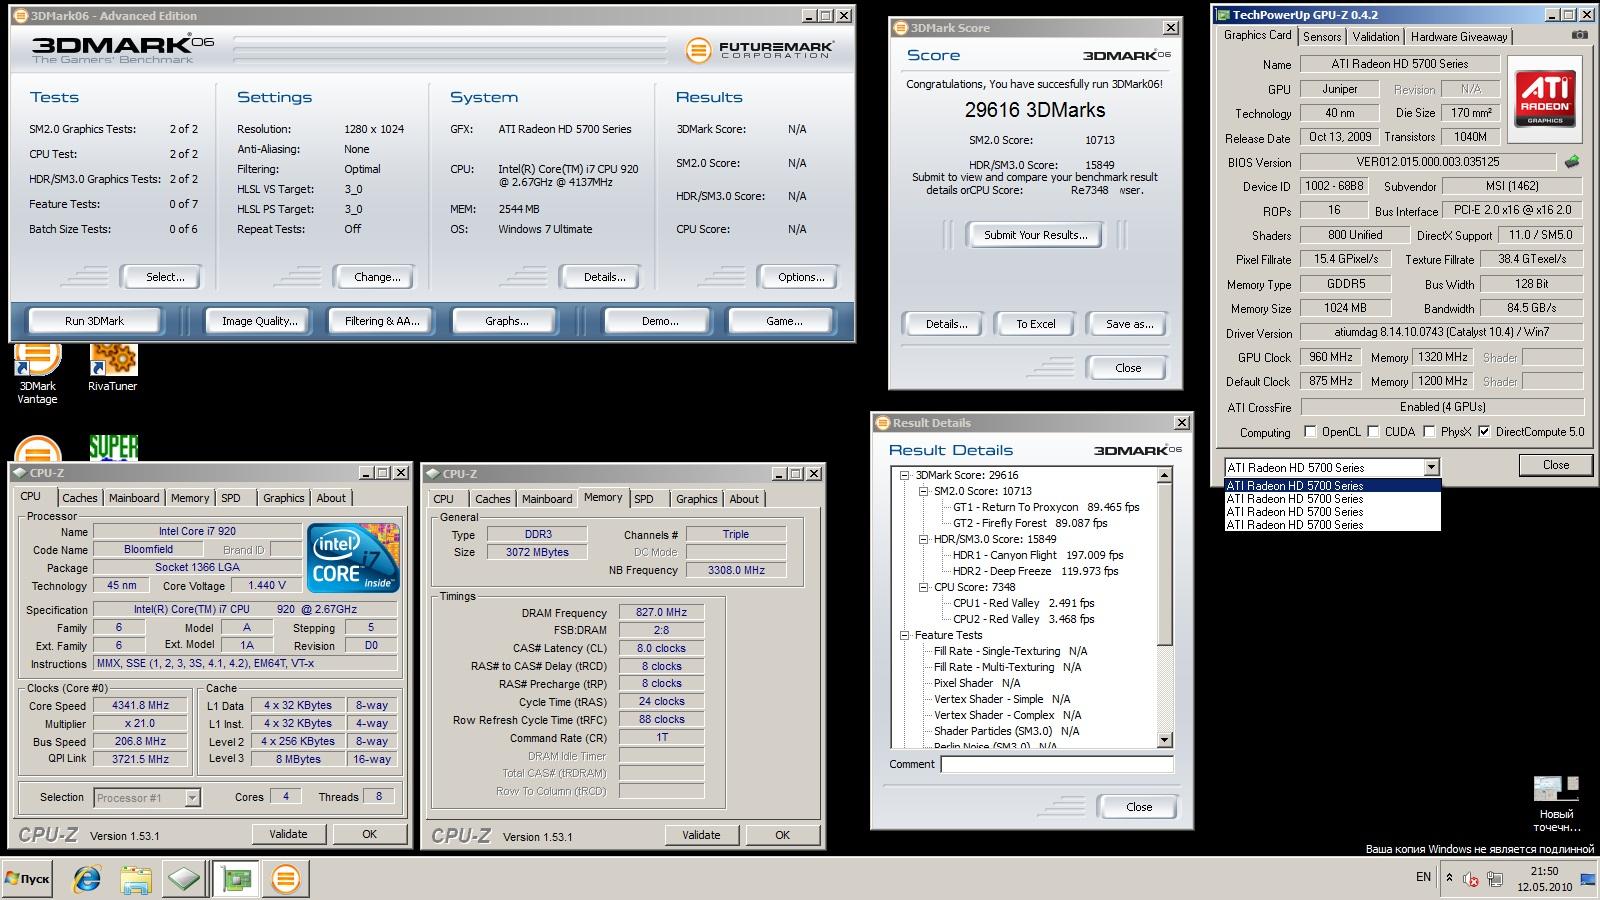Viewport: 1600px width, 900px height.
Task: Click Validate in the left CPU-Z window
Action: click(x=289, y=834)
